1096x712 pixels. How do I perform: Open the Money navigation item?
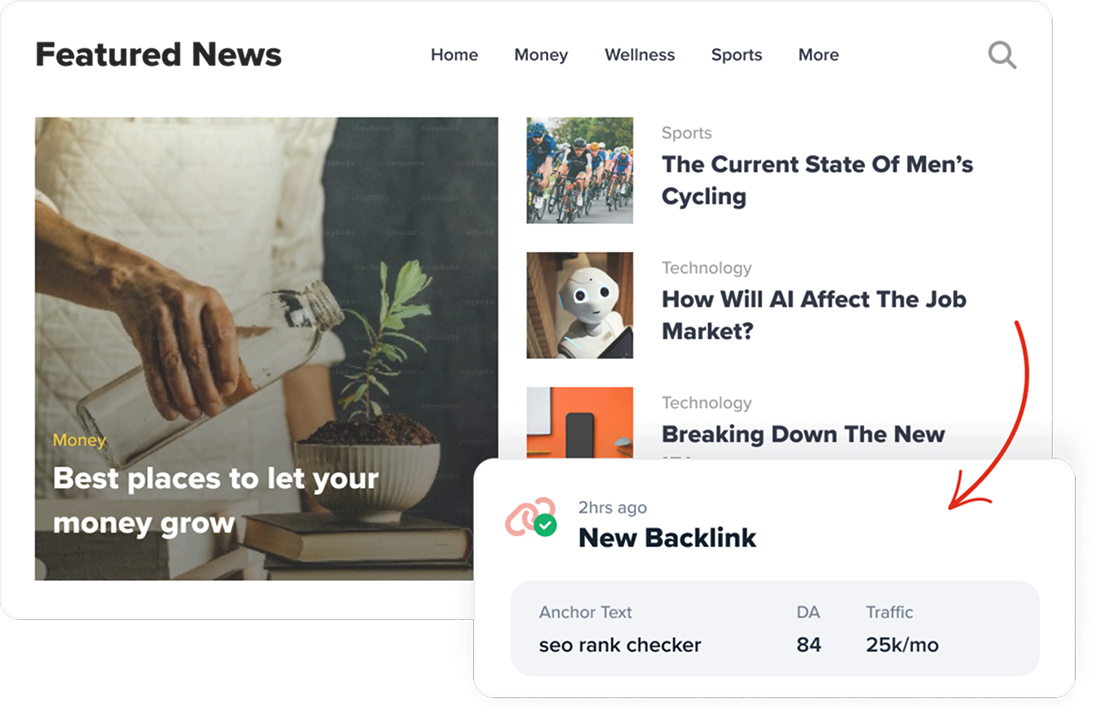541,55
